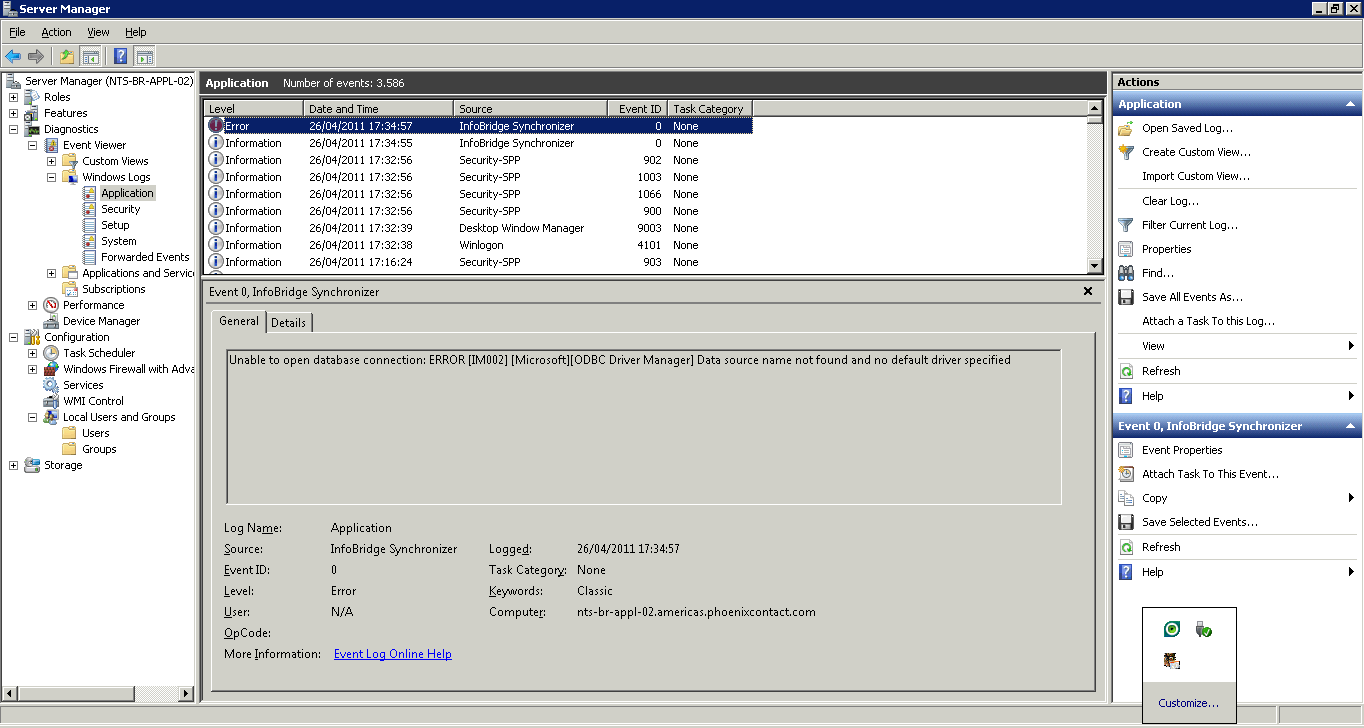
Task: Collapse the Application actions section
Action: pyautogui.click(x=1351, y=104)
